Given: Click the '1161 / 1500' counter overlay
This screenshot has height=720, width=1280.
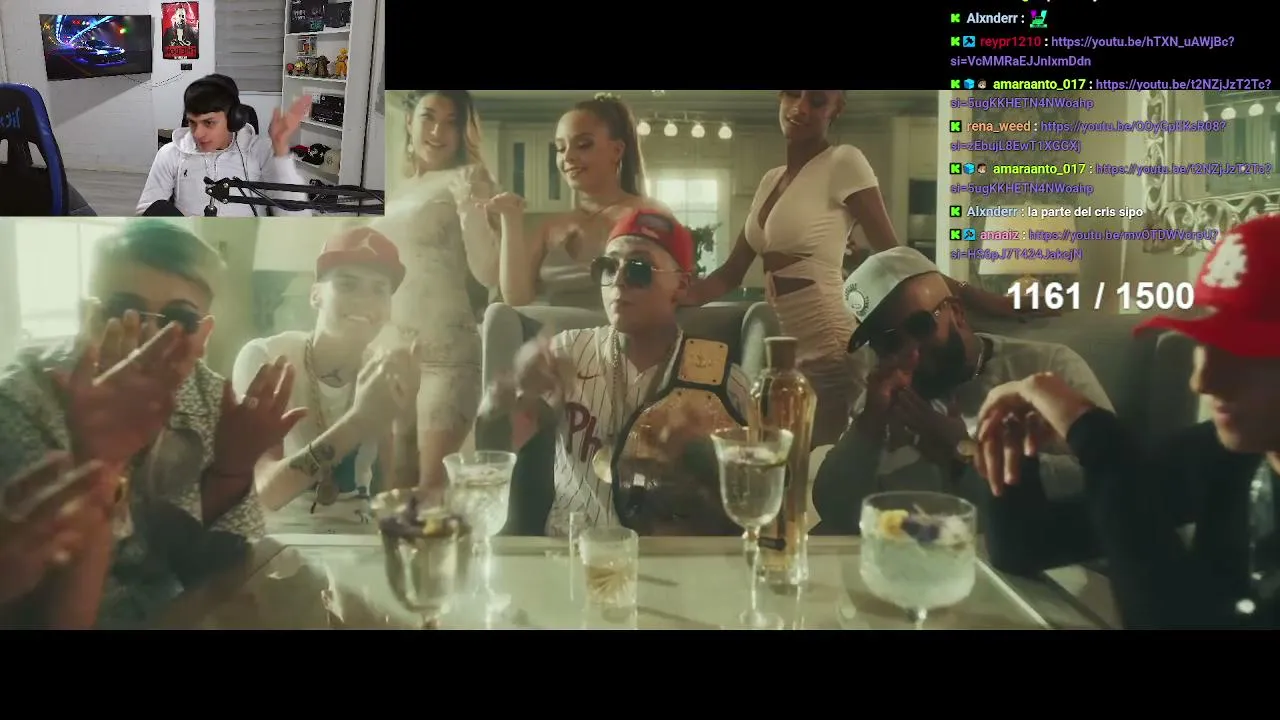Looking at the screenshot, I should tap(1100, 296).
